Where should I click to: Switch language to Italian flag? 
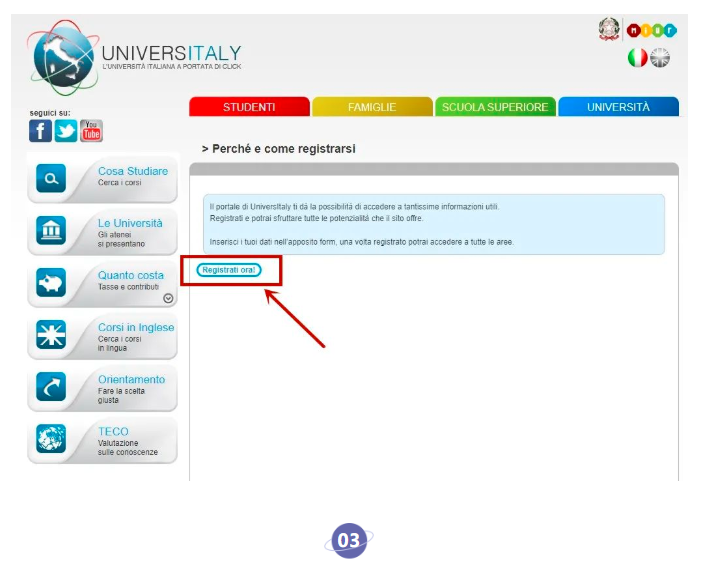tap(637, 58)
